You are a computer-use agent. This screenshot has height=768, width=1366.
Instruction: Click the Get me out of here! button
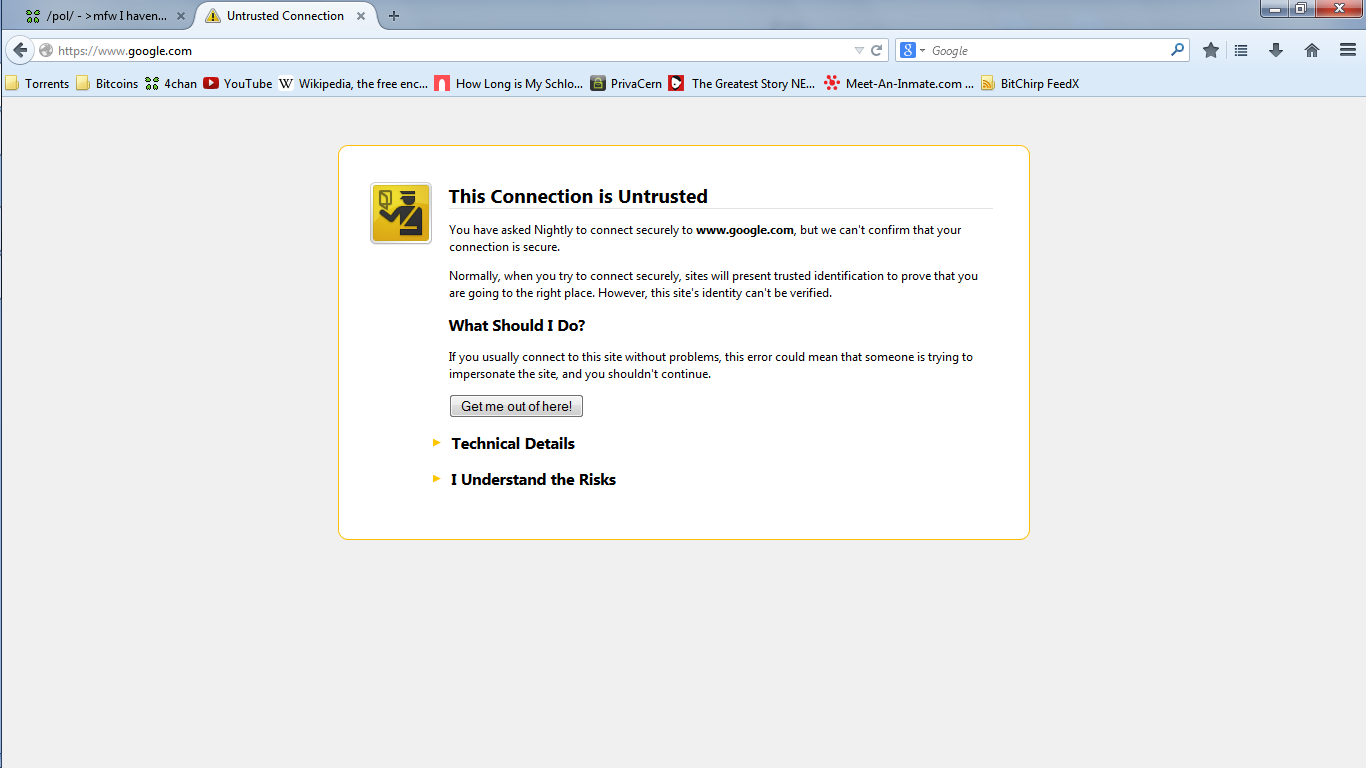[516, 406]
